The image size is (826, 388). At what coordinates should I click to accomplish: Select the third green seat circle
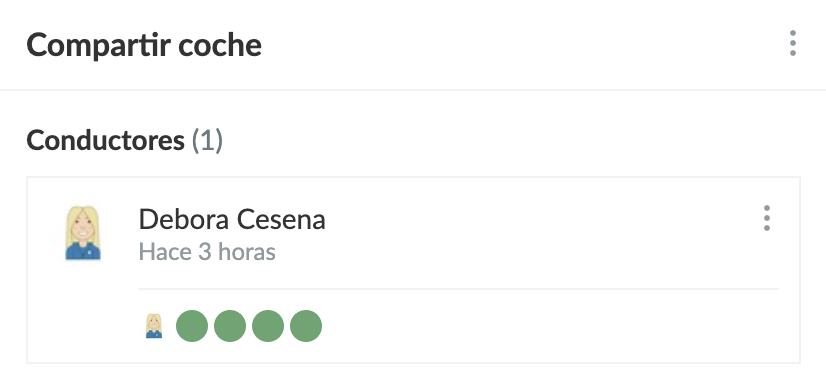click(268, 326)
